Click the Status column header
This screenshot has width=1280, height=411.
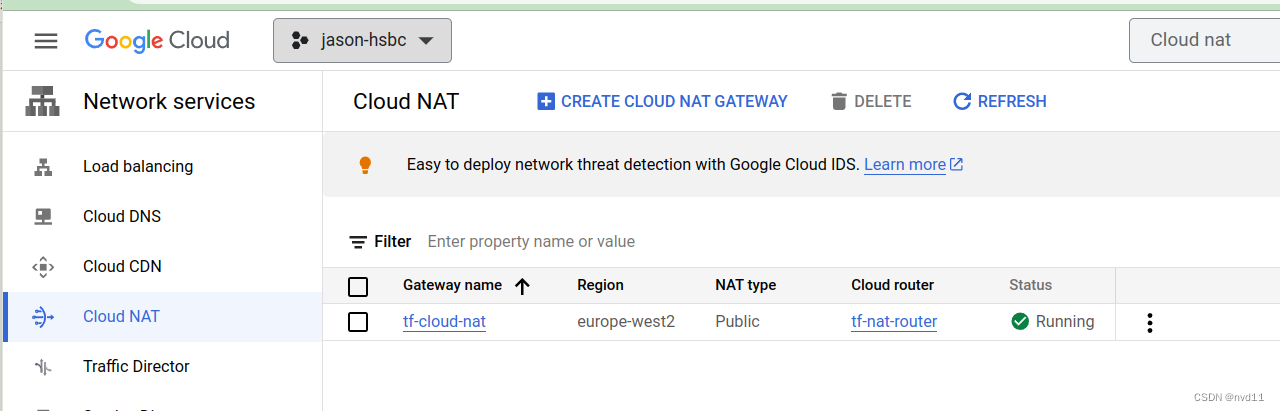click(1030, 285)
